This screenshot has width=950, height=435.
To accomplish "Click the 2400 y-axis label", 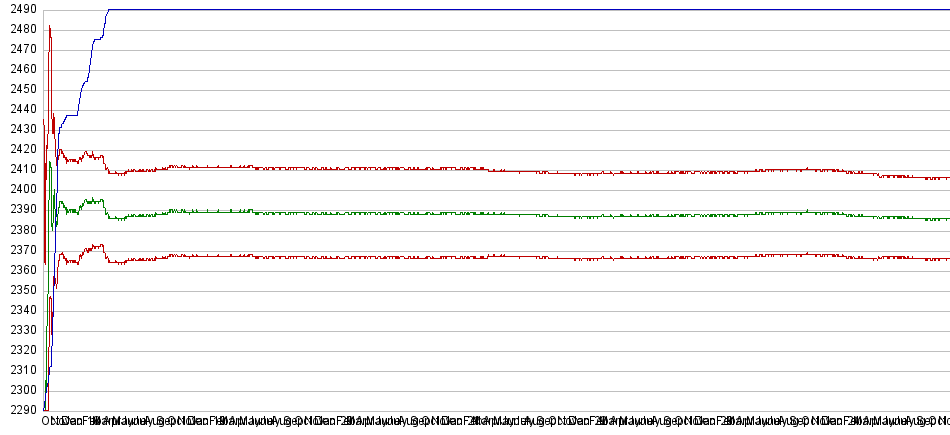I will point(20,189).
